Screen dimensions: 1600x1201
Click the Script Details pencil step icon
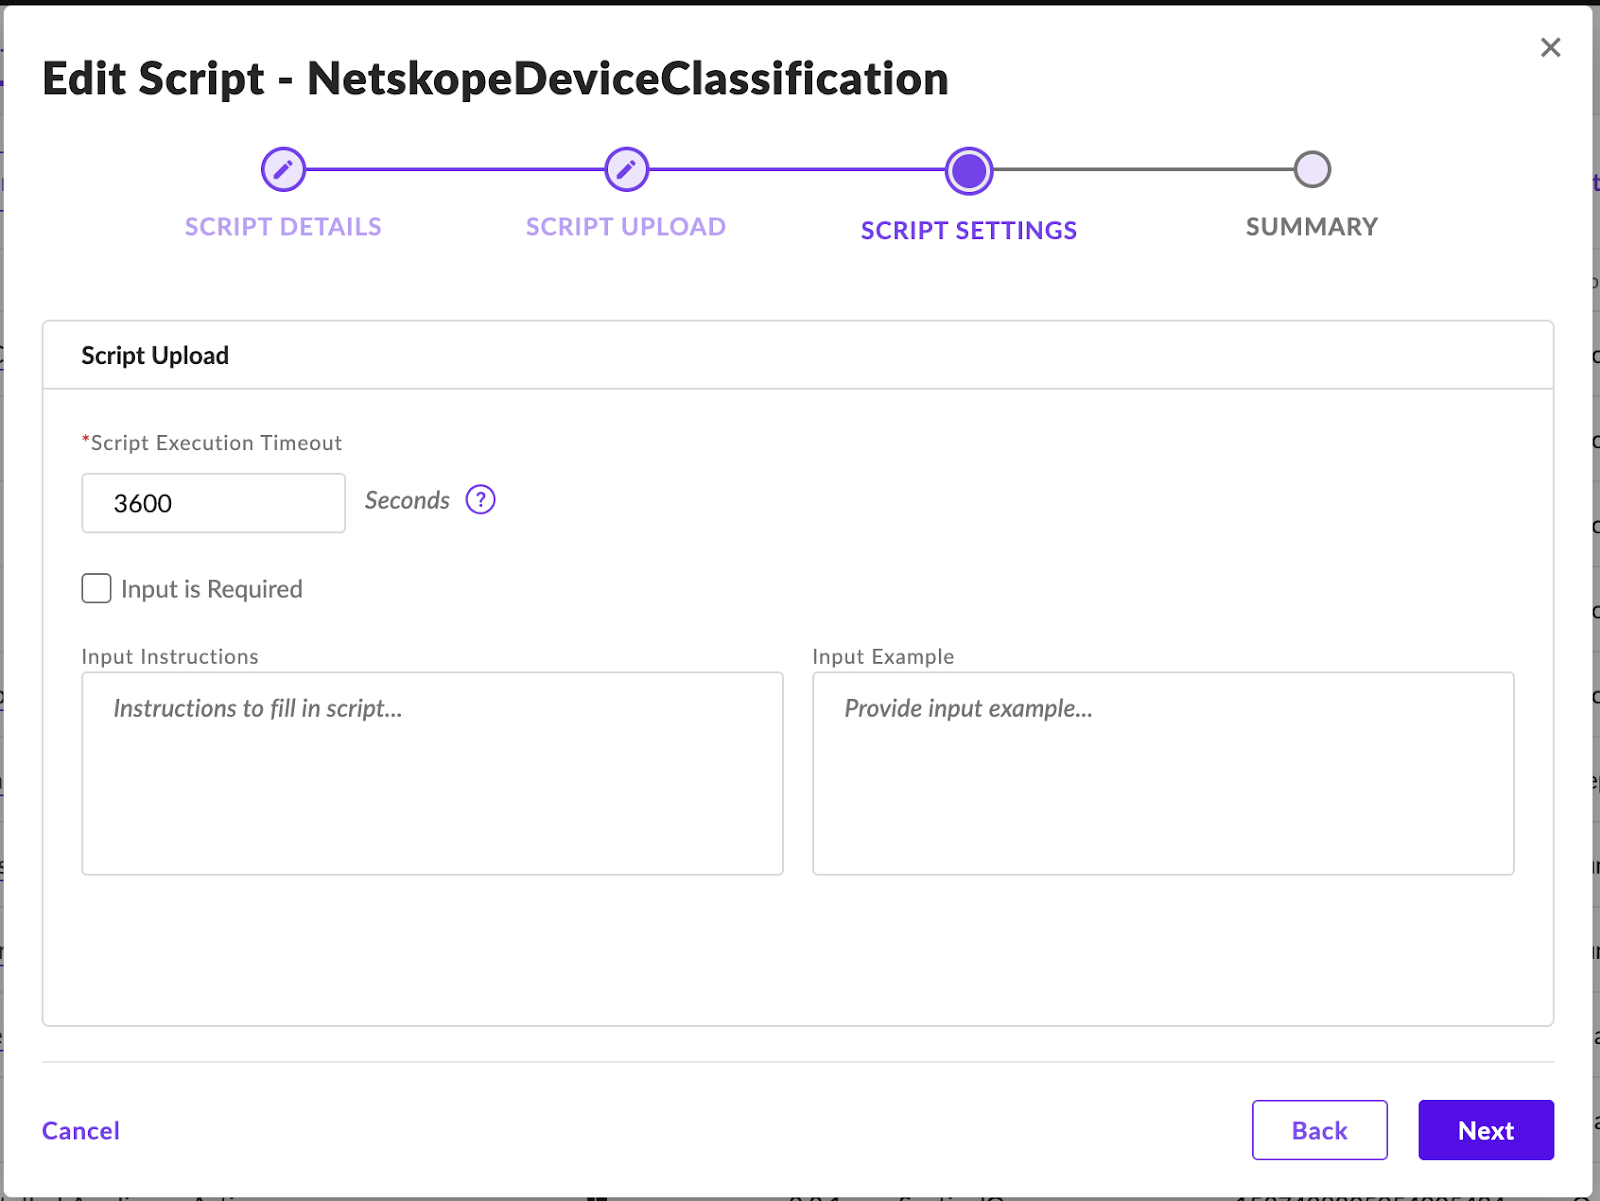pos(283,169)
